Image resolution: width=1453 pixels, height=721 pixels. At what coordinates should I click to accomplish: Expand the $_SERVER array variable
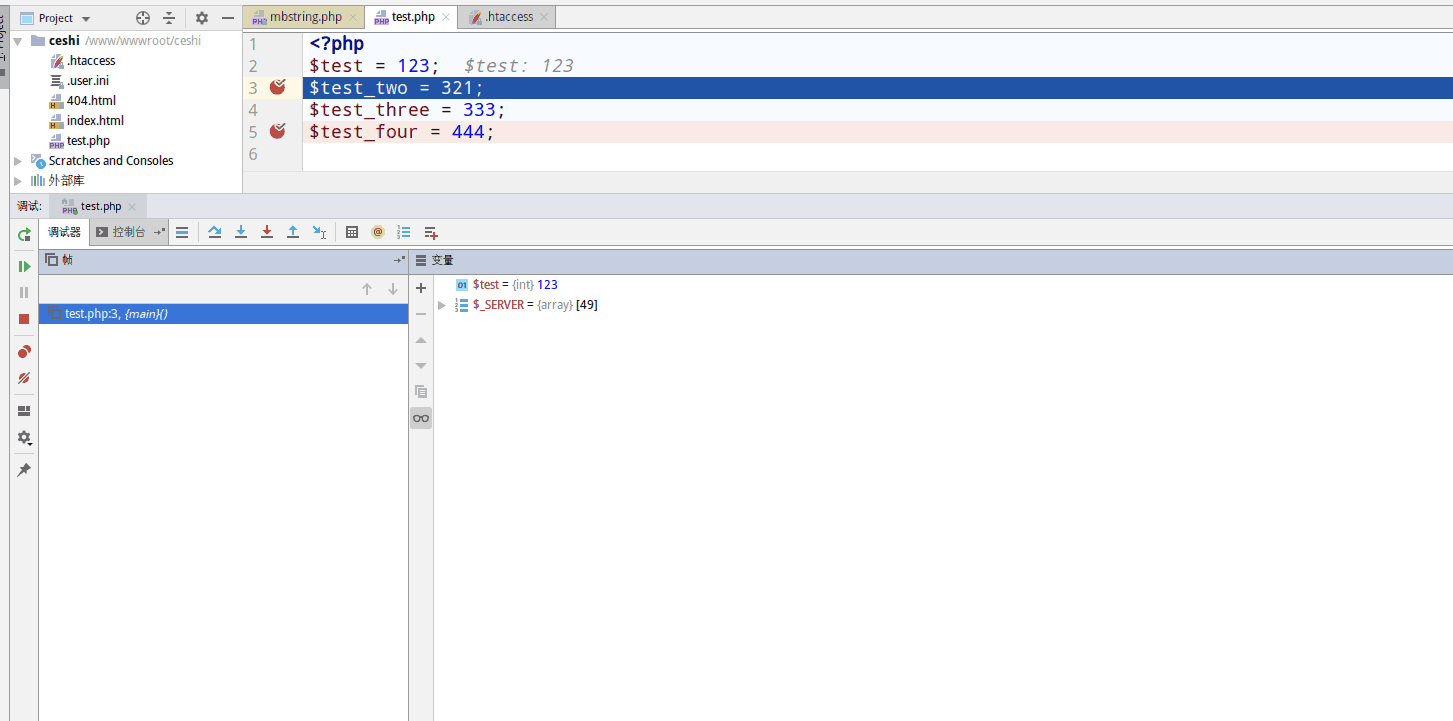pos(441,304)
